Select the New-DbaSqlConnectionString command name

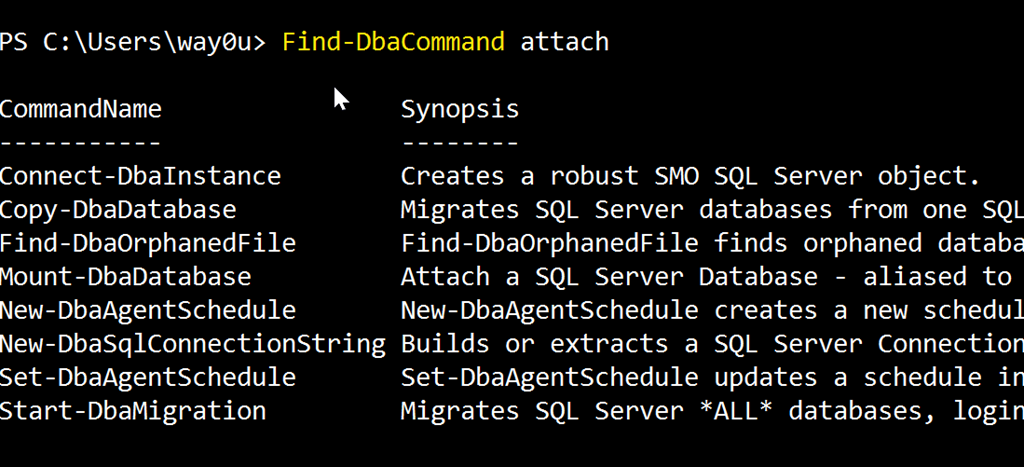193,344
